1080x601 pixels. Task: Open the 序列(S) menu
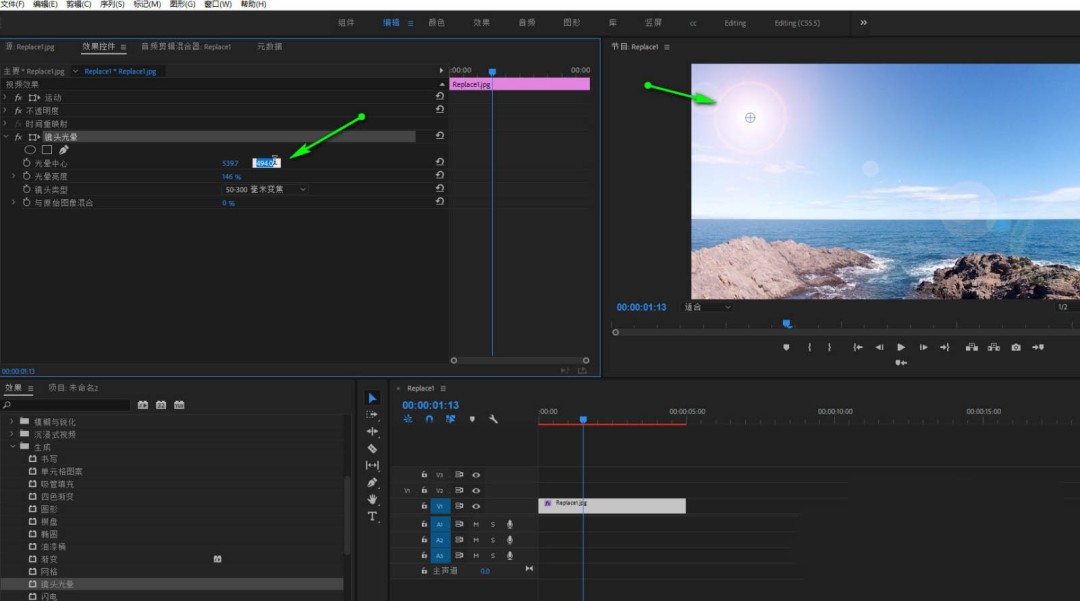(112, 4)
